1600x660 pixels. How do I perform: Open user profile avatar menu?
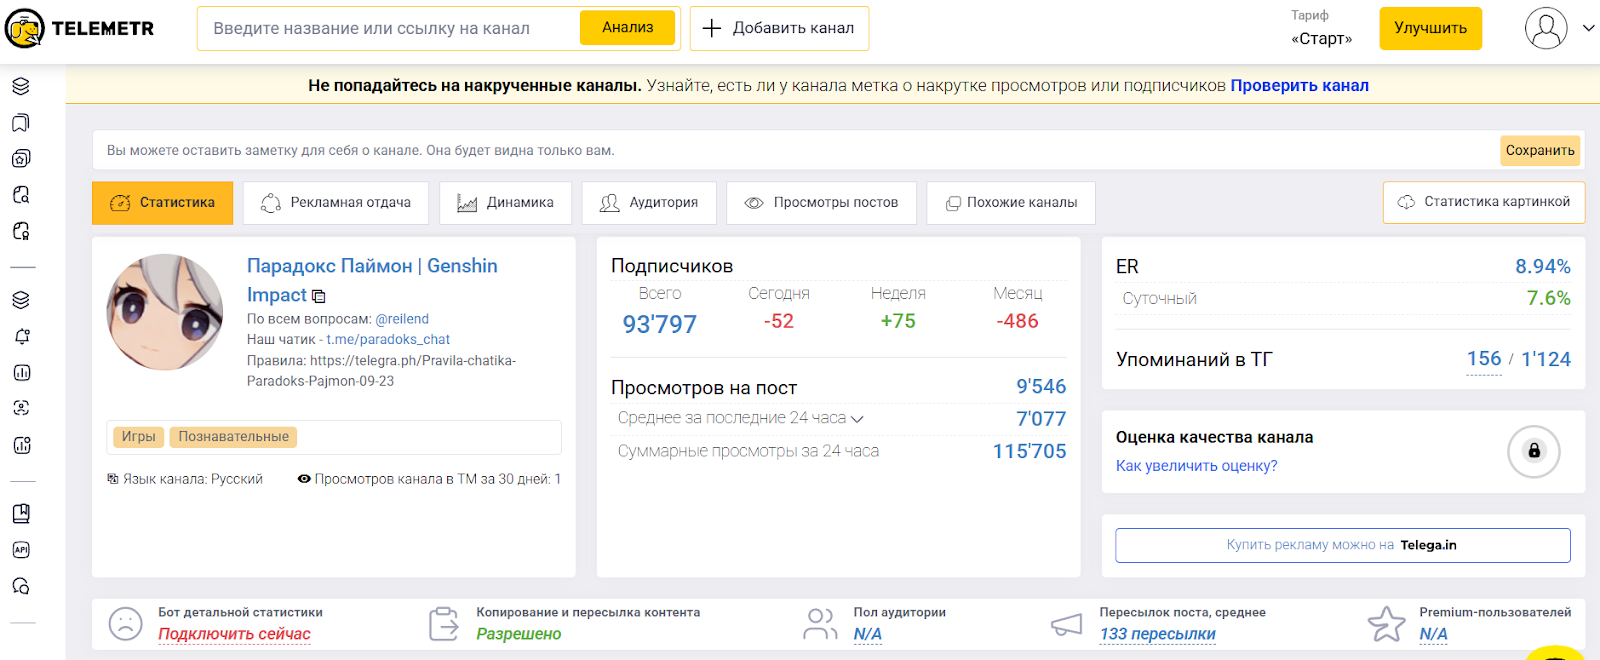[1545, 28]
